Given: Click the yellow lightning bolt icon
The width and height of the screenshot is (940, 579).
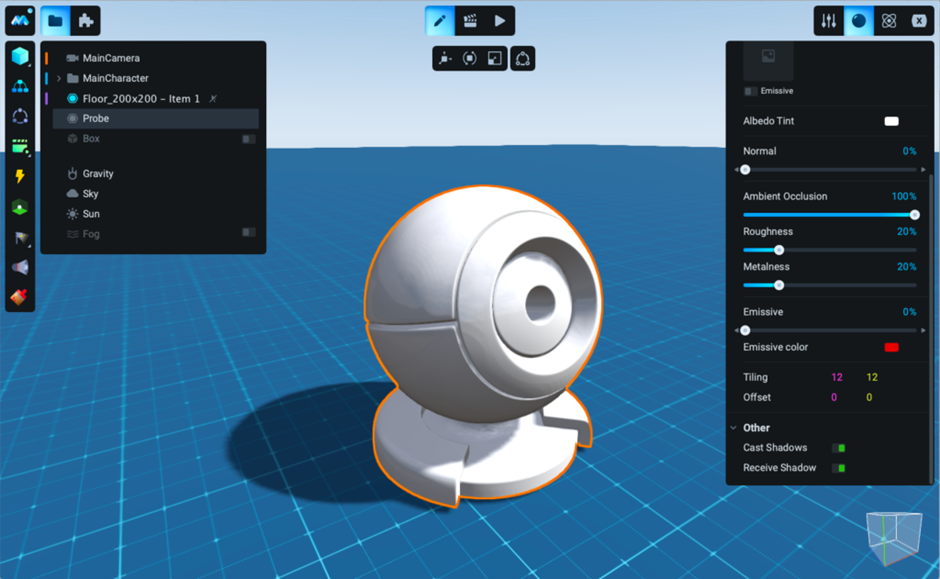Looking at the screenshot, I should point(20,177).
